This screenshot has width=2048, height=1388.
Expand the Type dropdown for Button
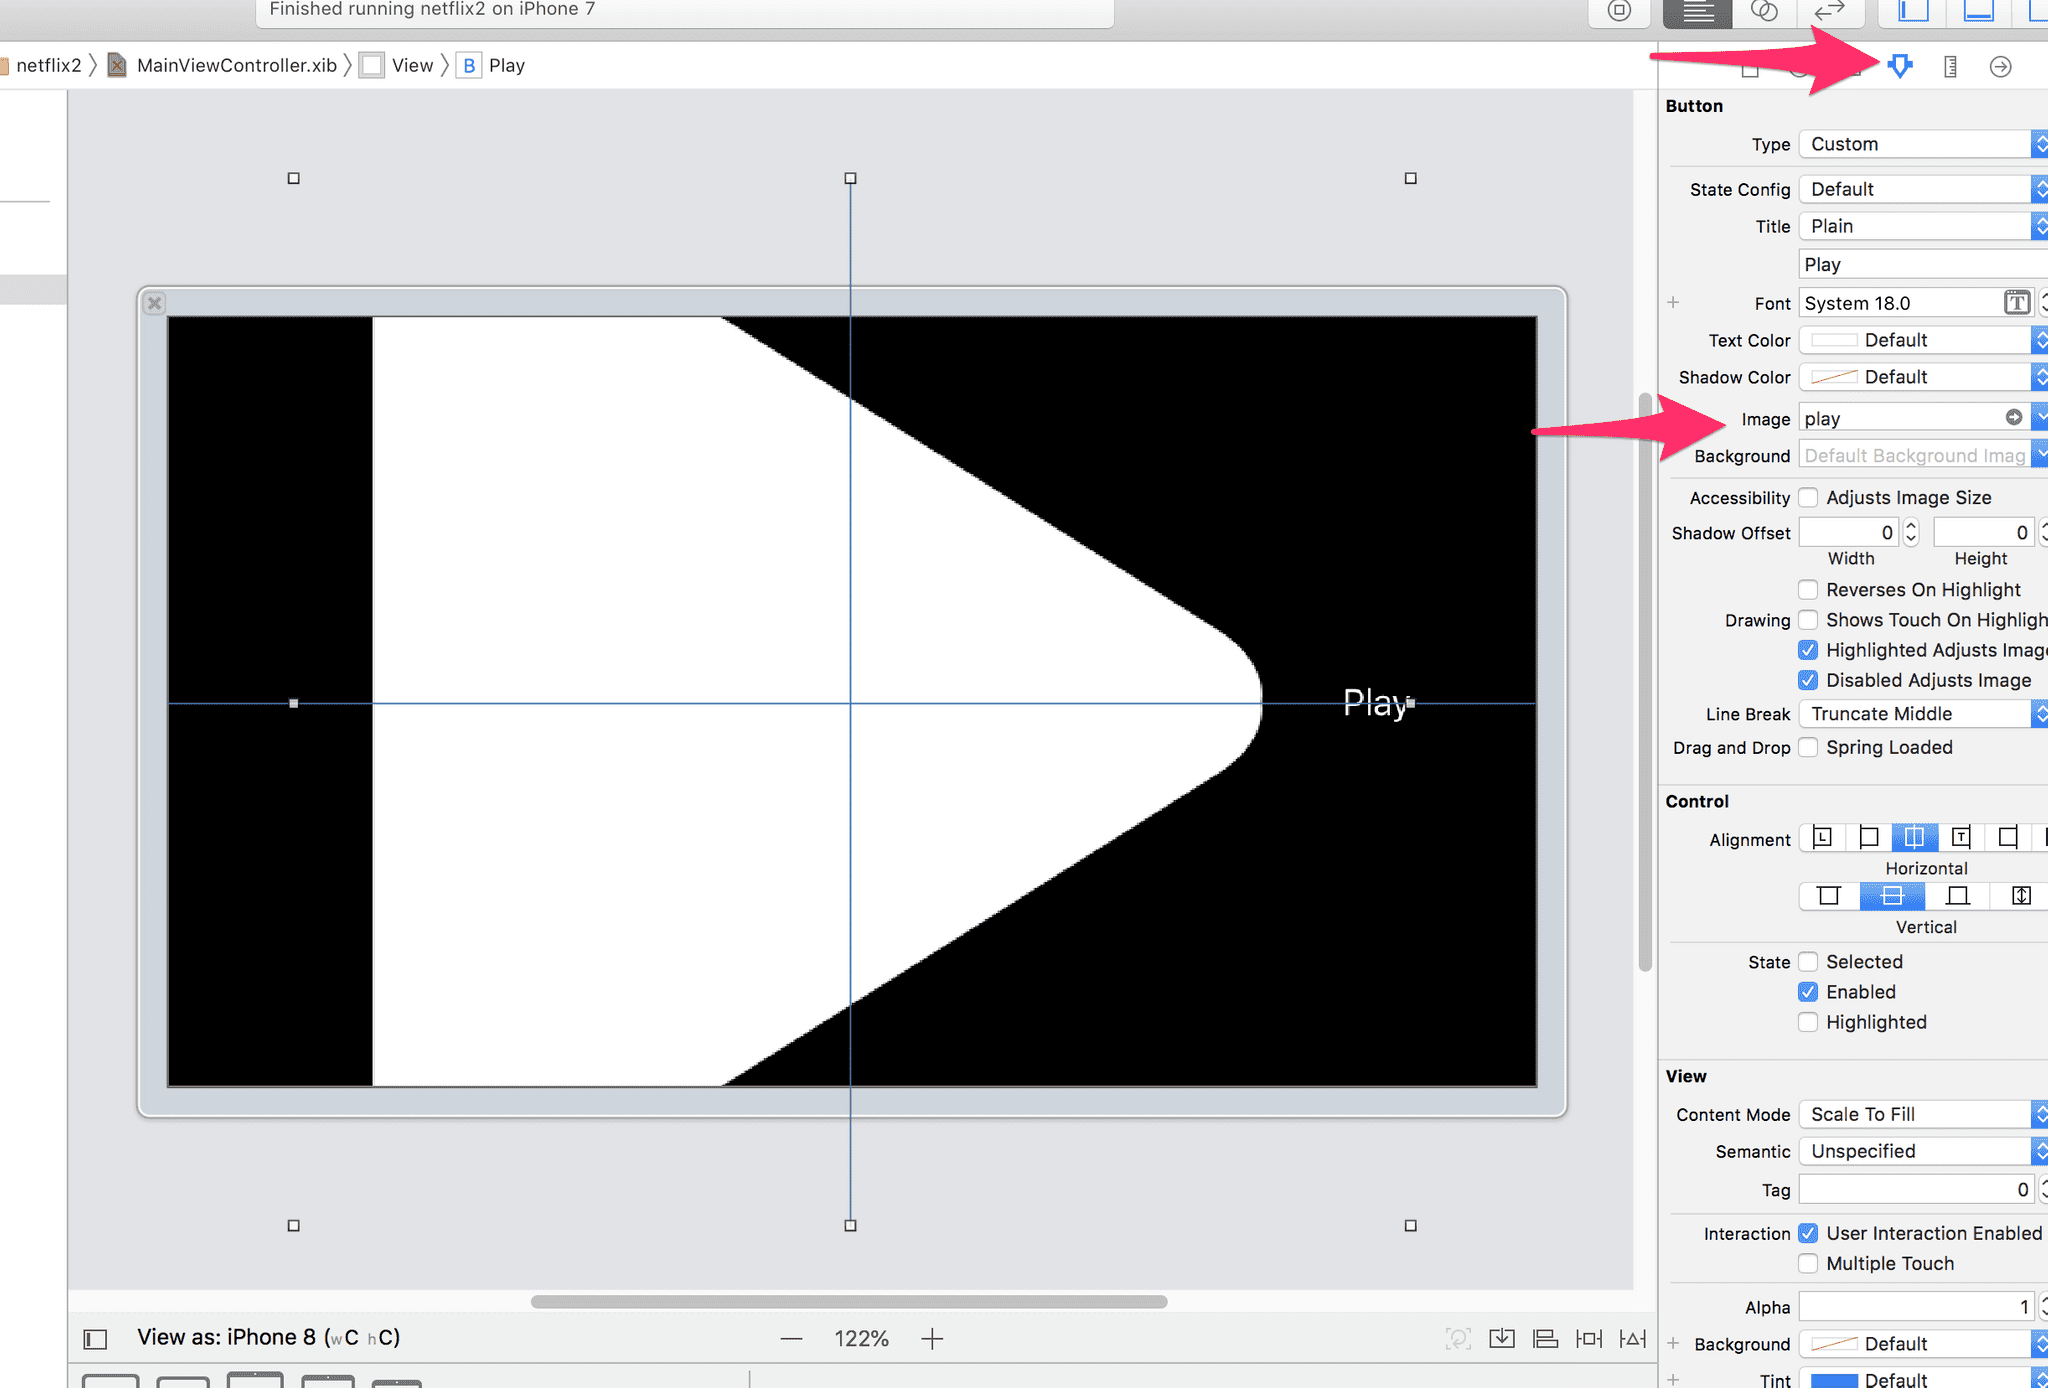click(2040, 143)
